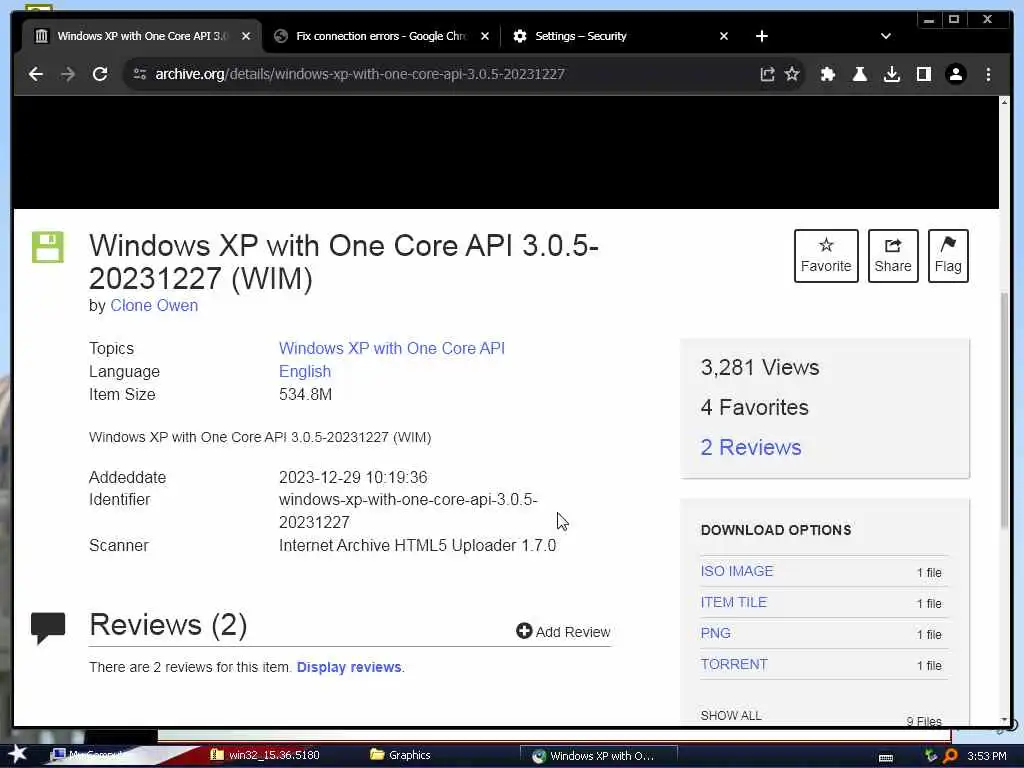Screen dimensions: 1024x768
Task: Open Chrome's three-dot menu
Action: click(x=988, y=74)
